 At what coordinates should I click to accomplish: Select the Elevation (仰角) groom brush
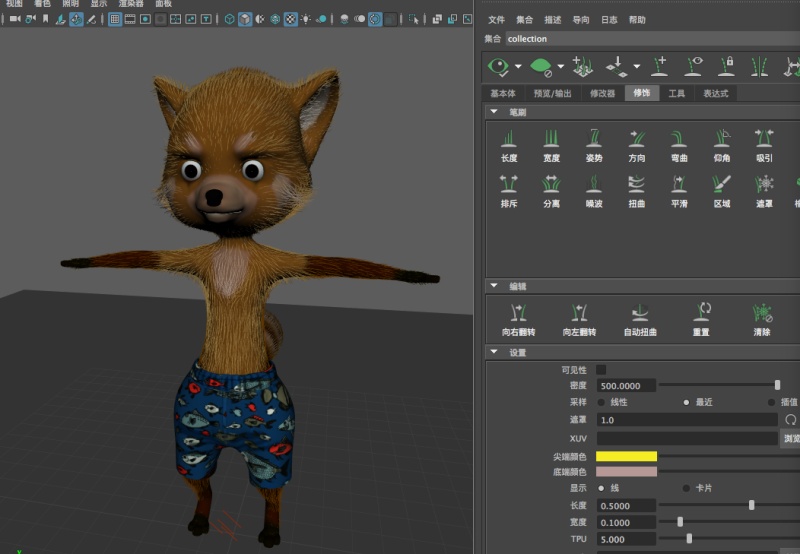[721, 145]
